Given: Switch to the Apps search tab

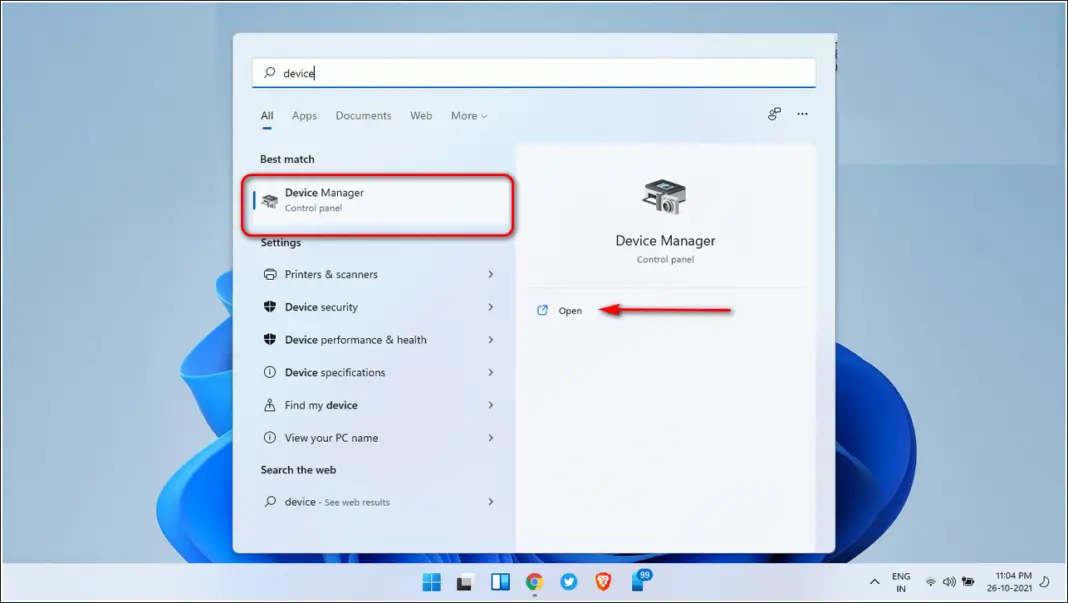Looking at the screenshot, I should [304, 115].
